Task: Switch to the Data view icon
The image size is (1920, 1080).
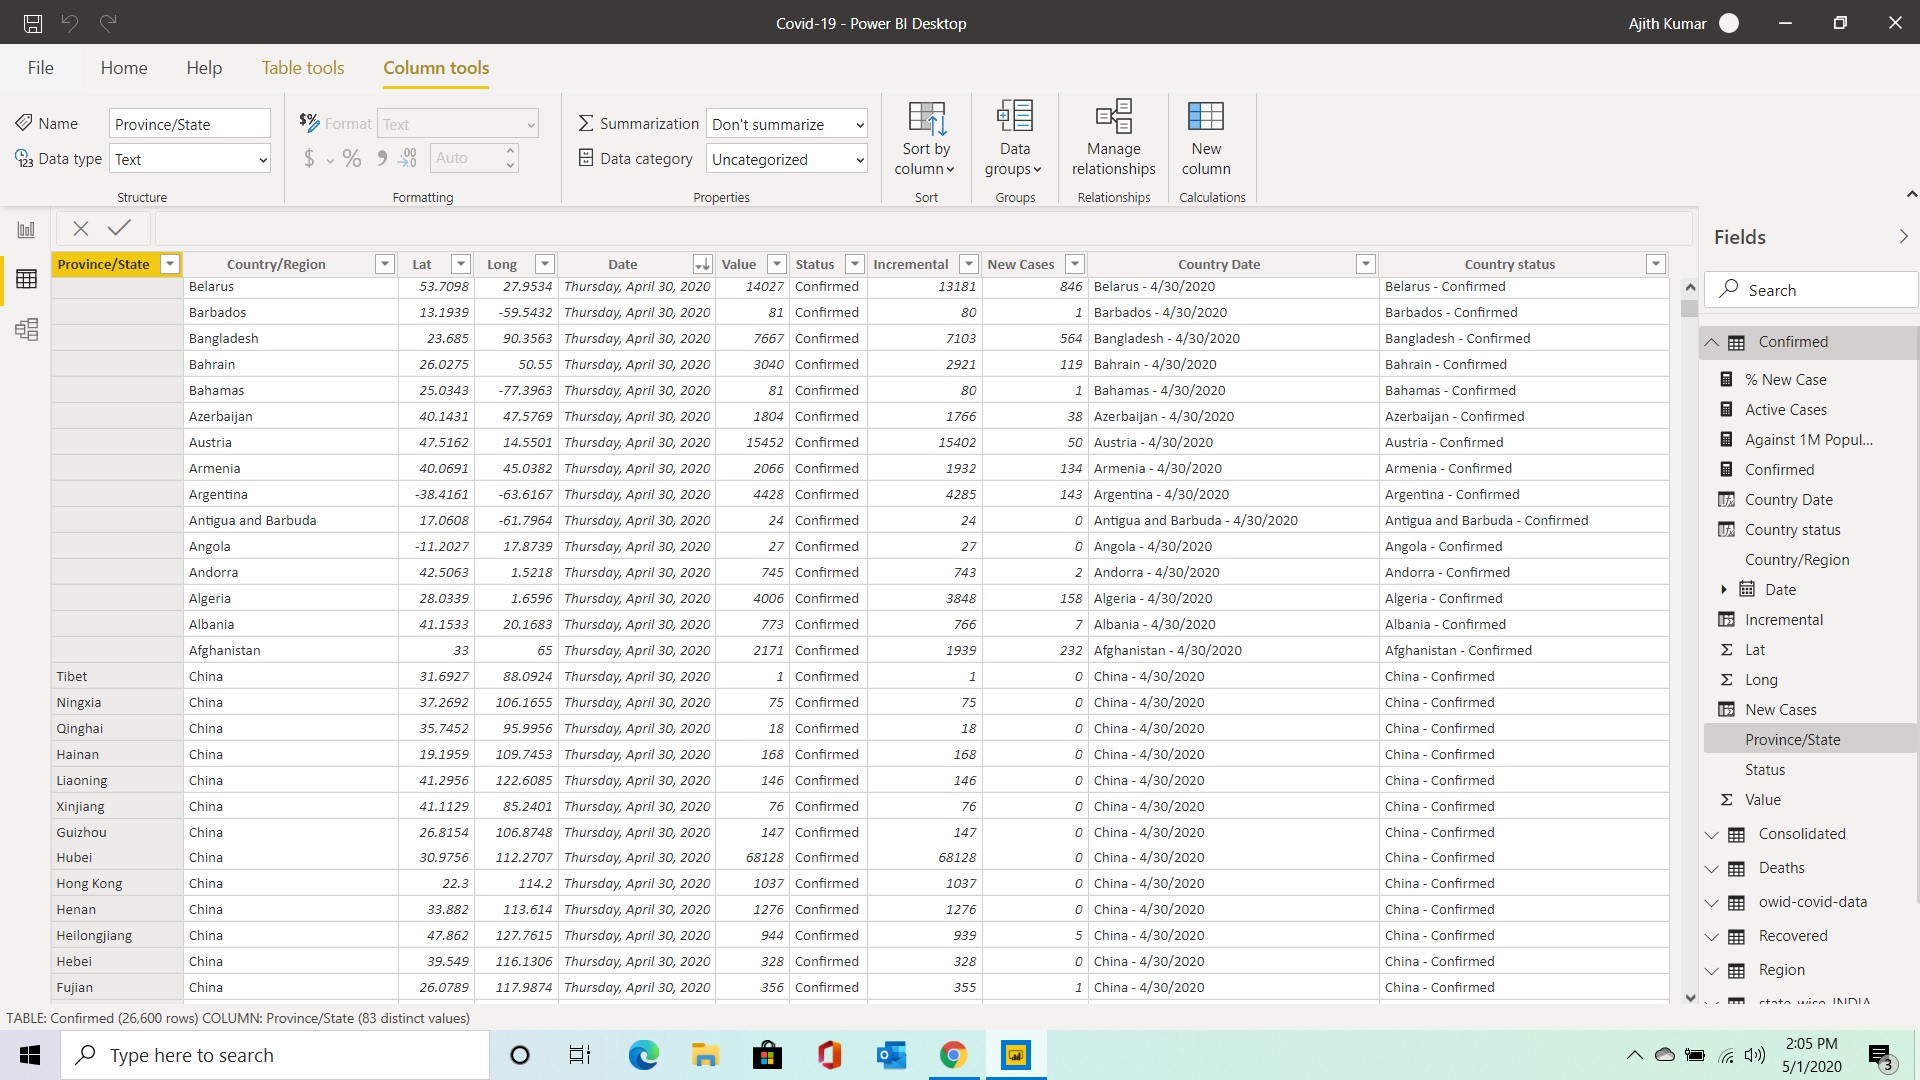Action: (26, 279)
